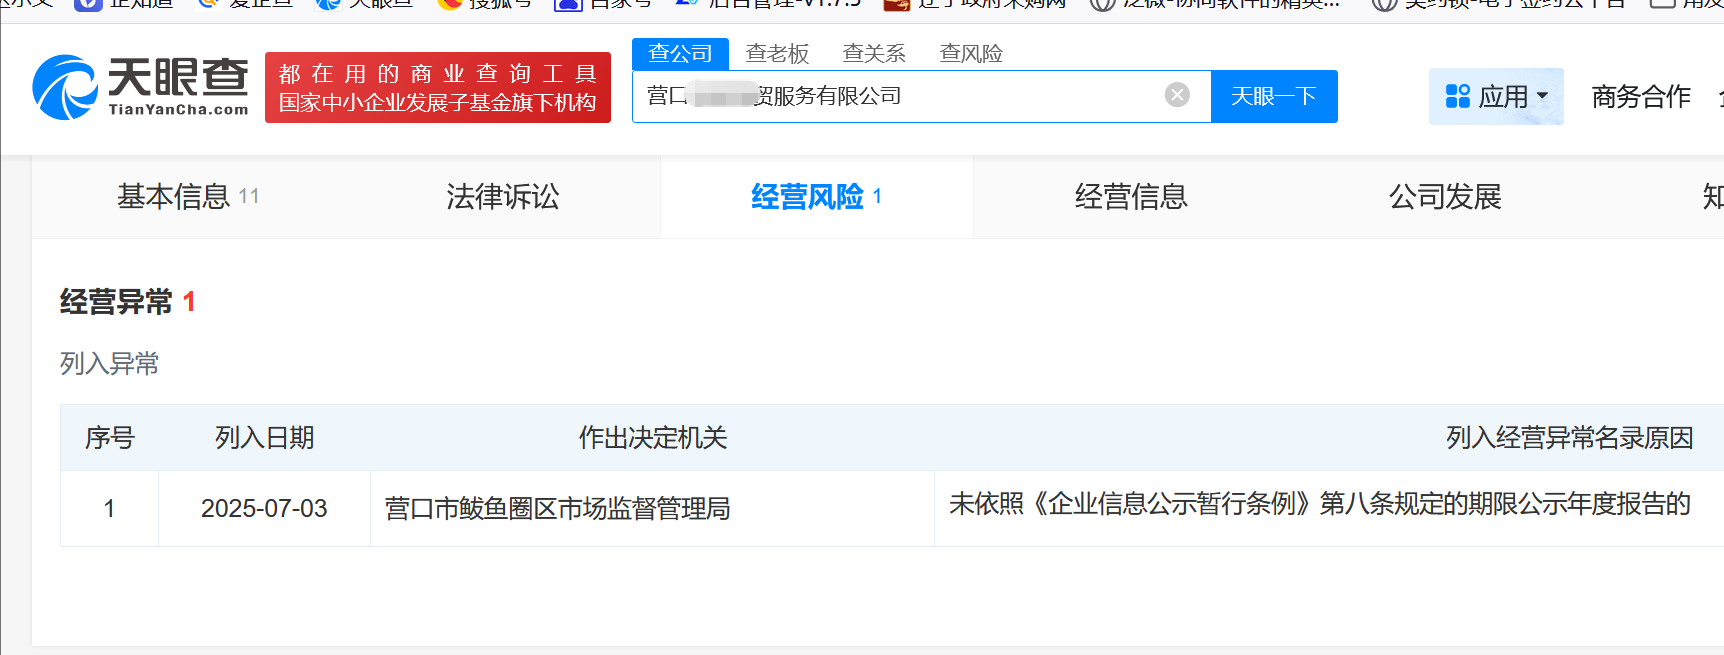
Task: Switch to the 公司发展 section tab
Action: click(1444, 197)
